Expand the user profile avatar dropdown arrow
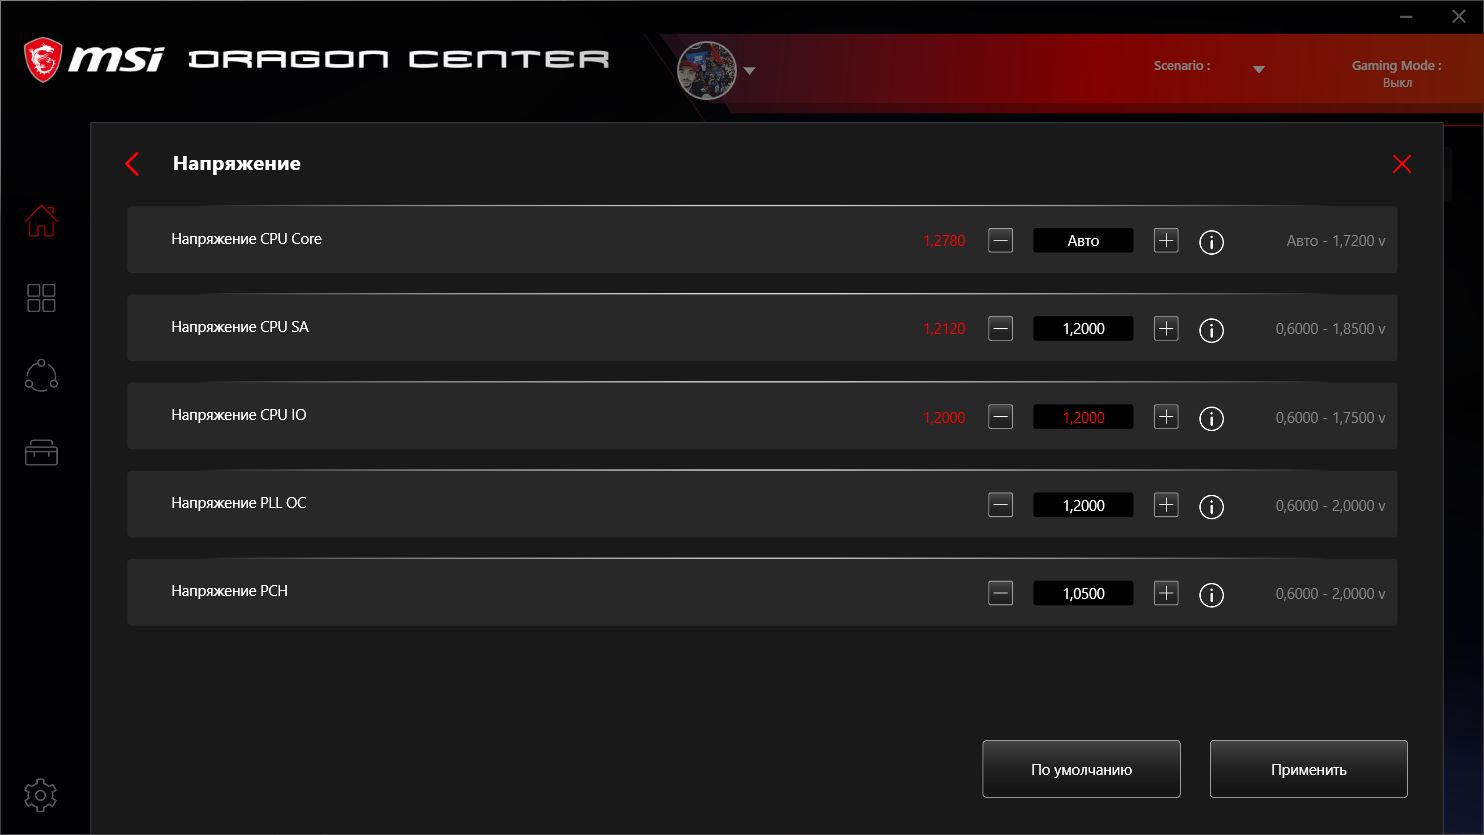Viewport: 1484px width, 835px height. point(750,71)
